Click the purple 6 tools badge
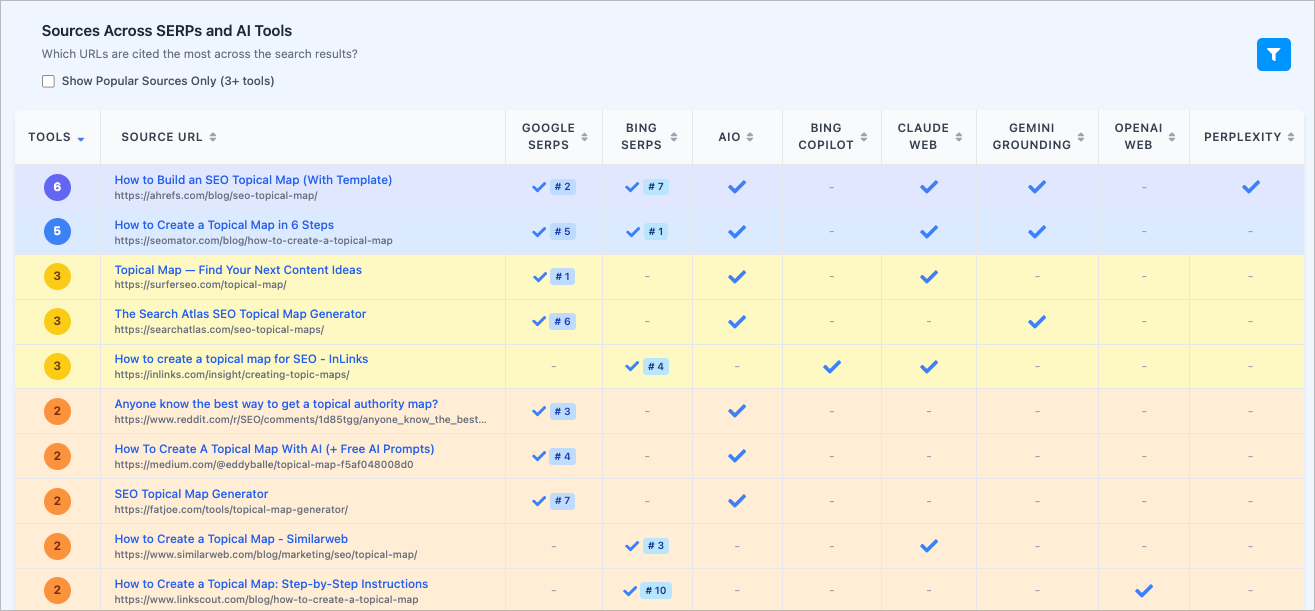Screen dimensions: 1315x611 tap(57, 187)
